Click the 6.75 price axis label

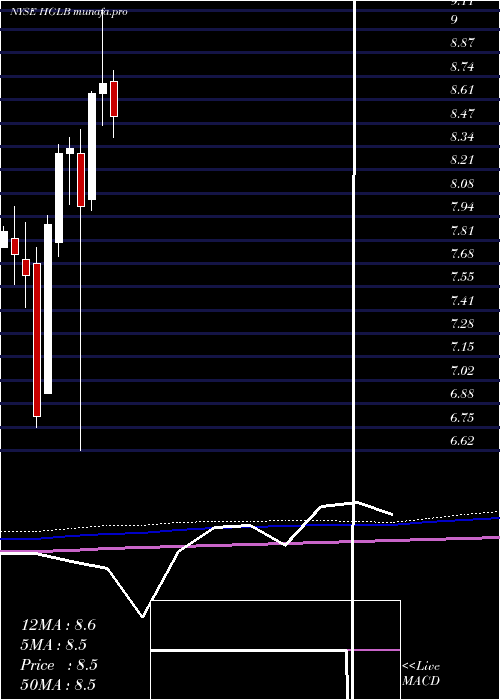tap(462, 418)
